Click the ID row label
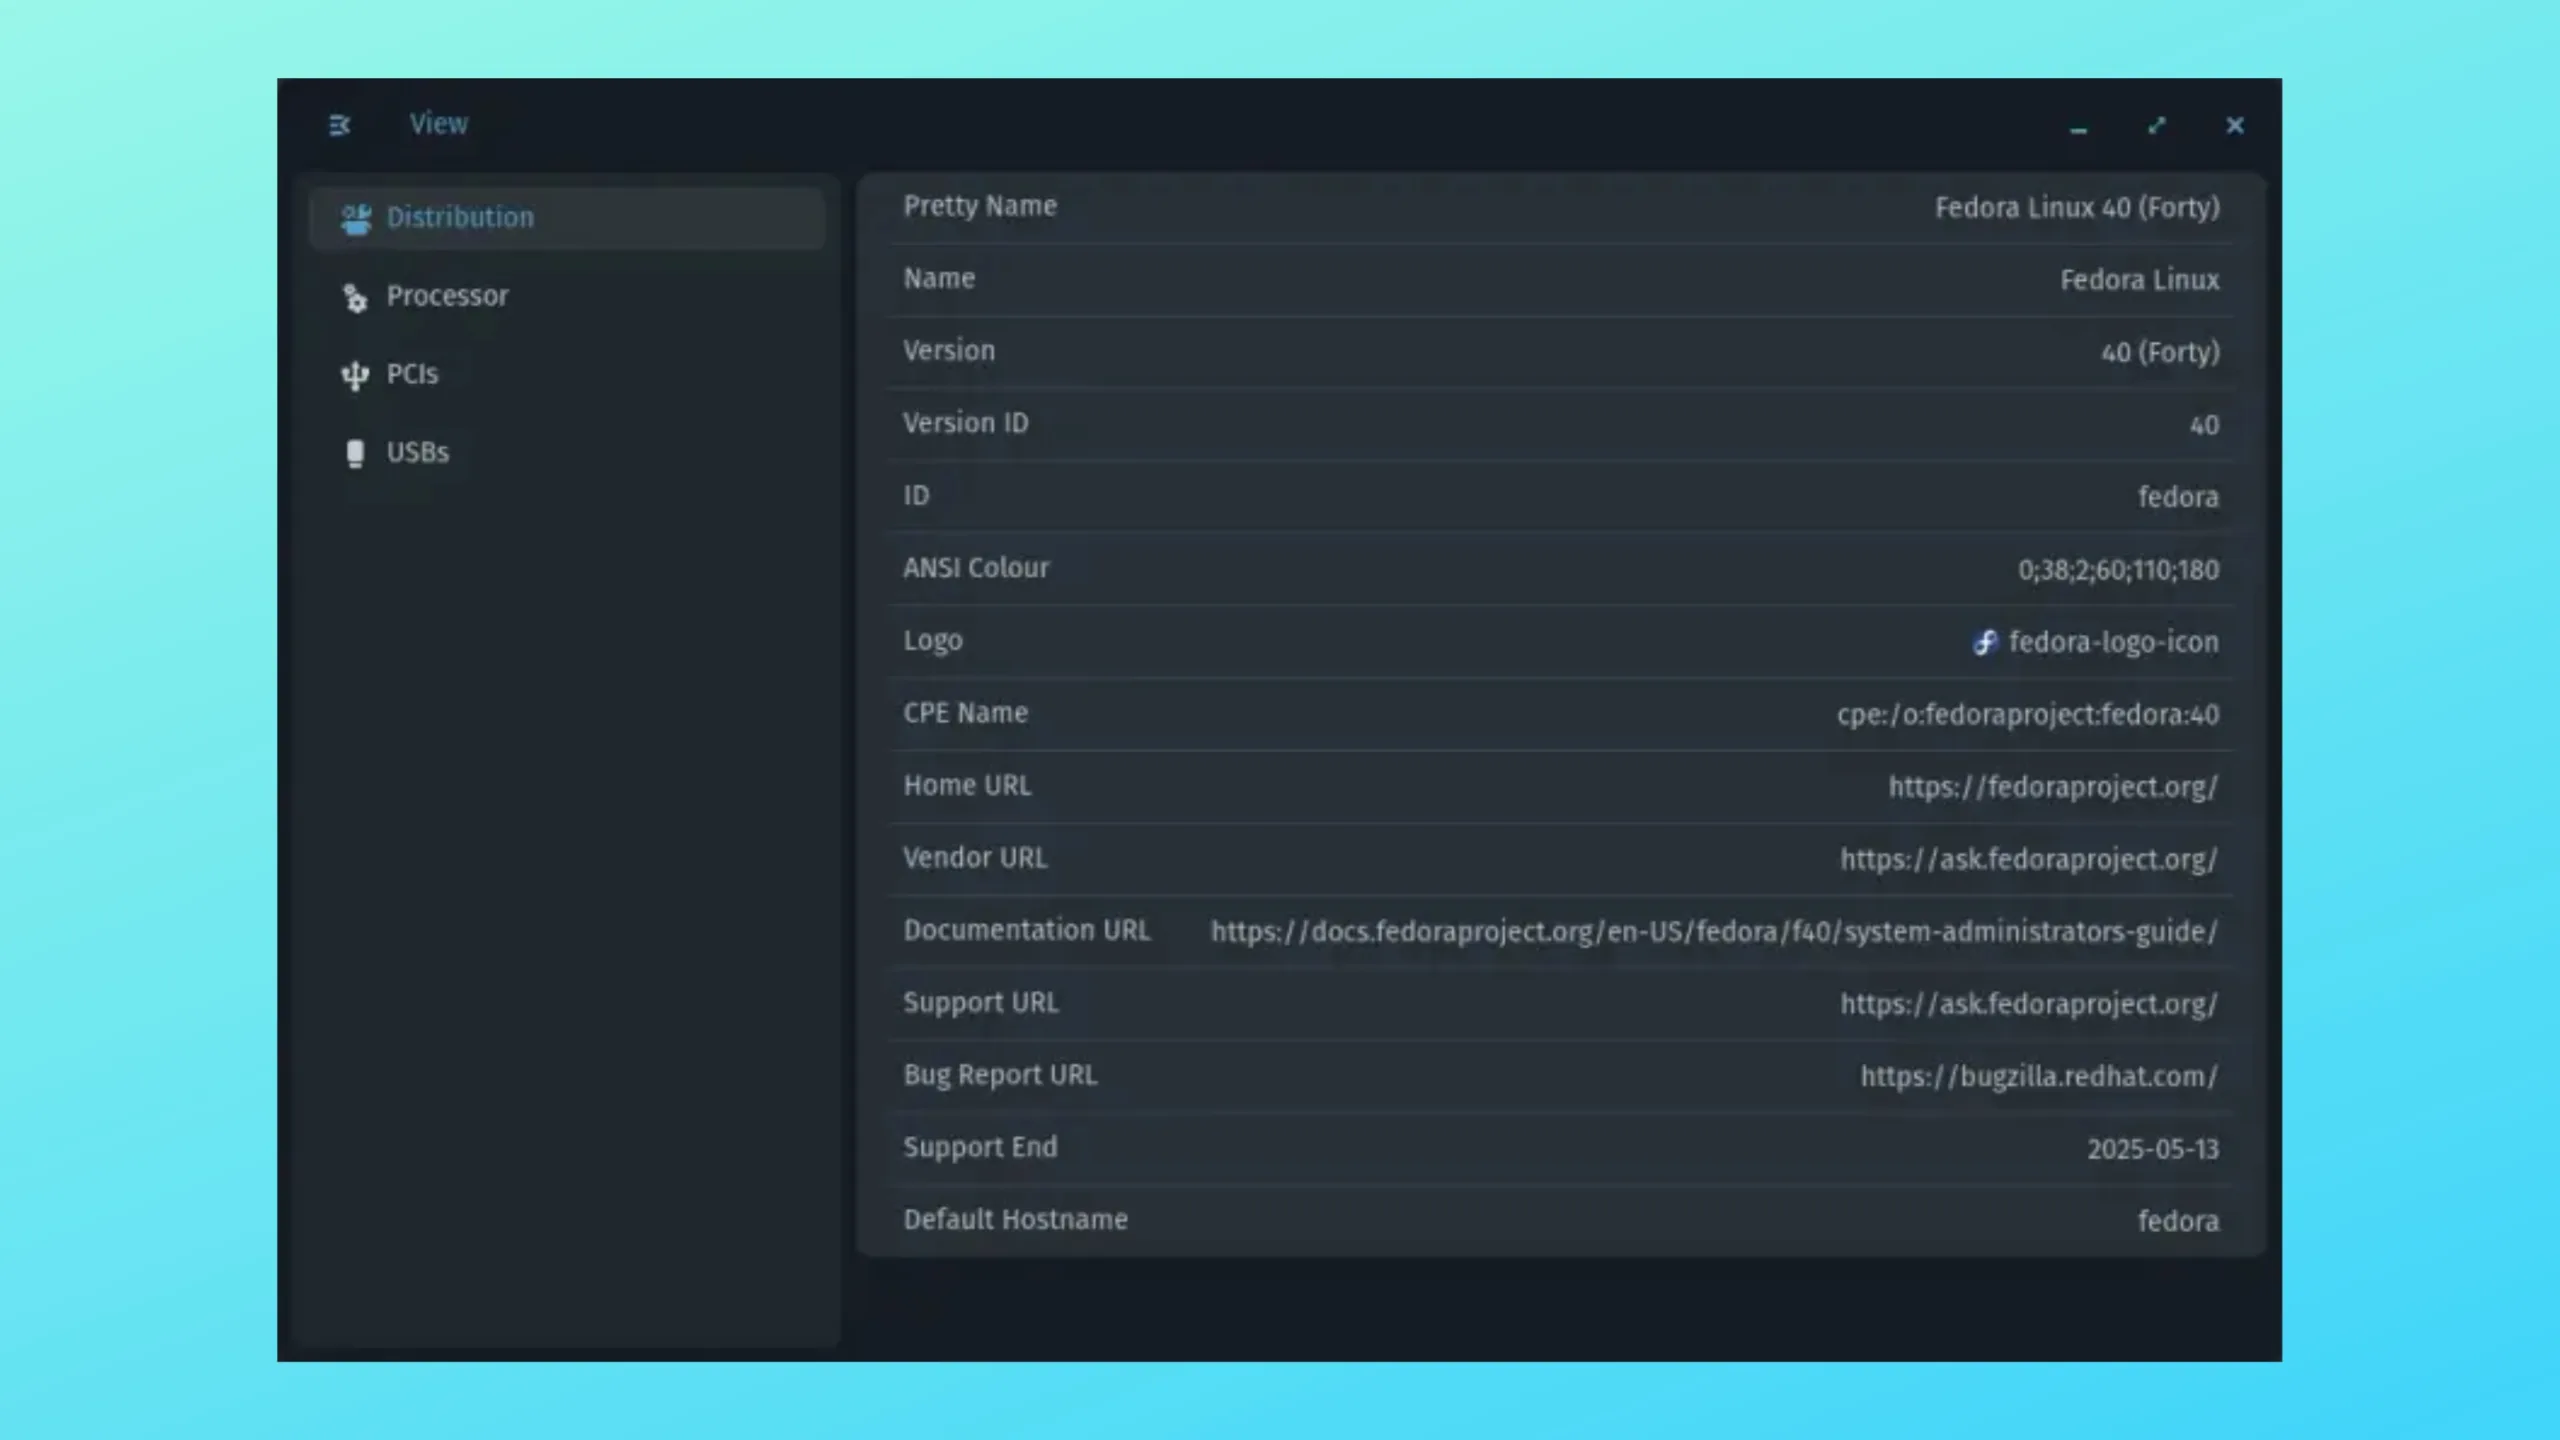2560x1440 pixels. tap(917, 496)
